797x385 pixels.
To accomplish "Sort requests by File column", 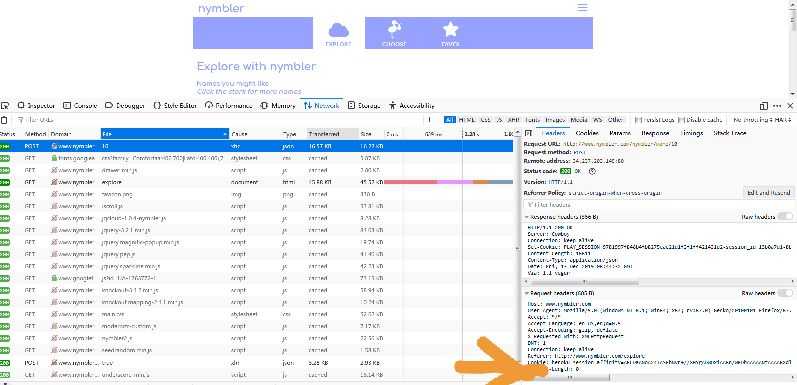I will (x=165, y=134).
